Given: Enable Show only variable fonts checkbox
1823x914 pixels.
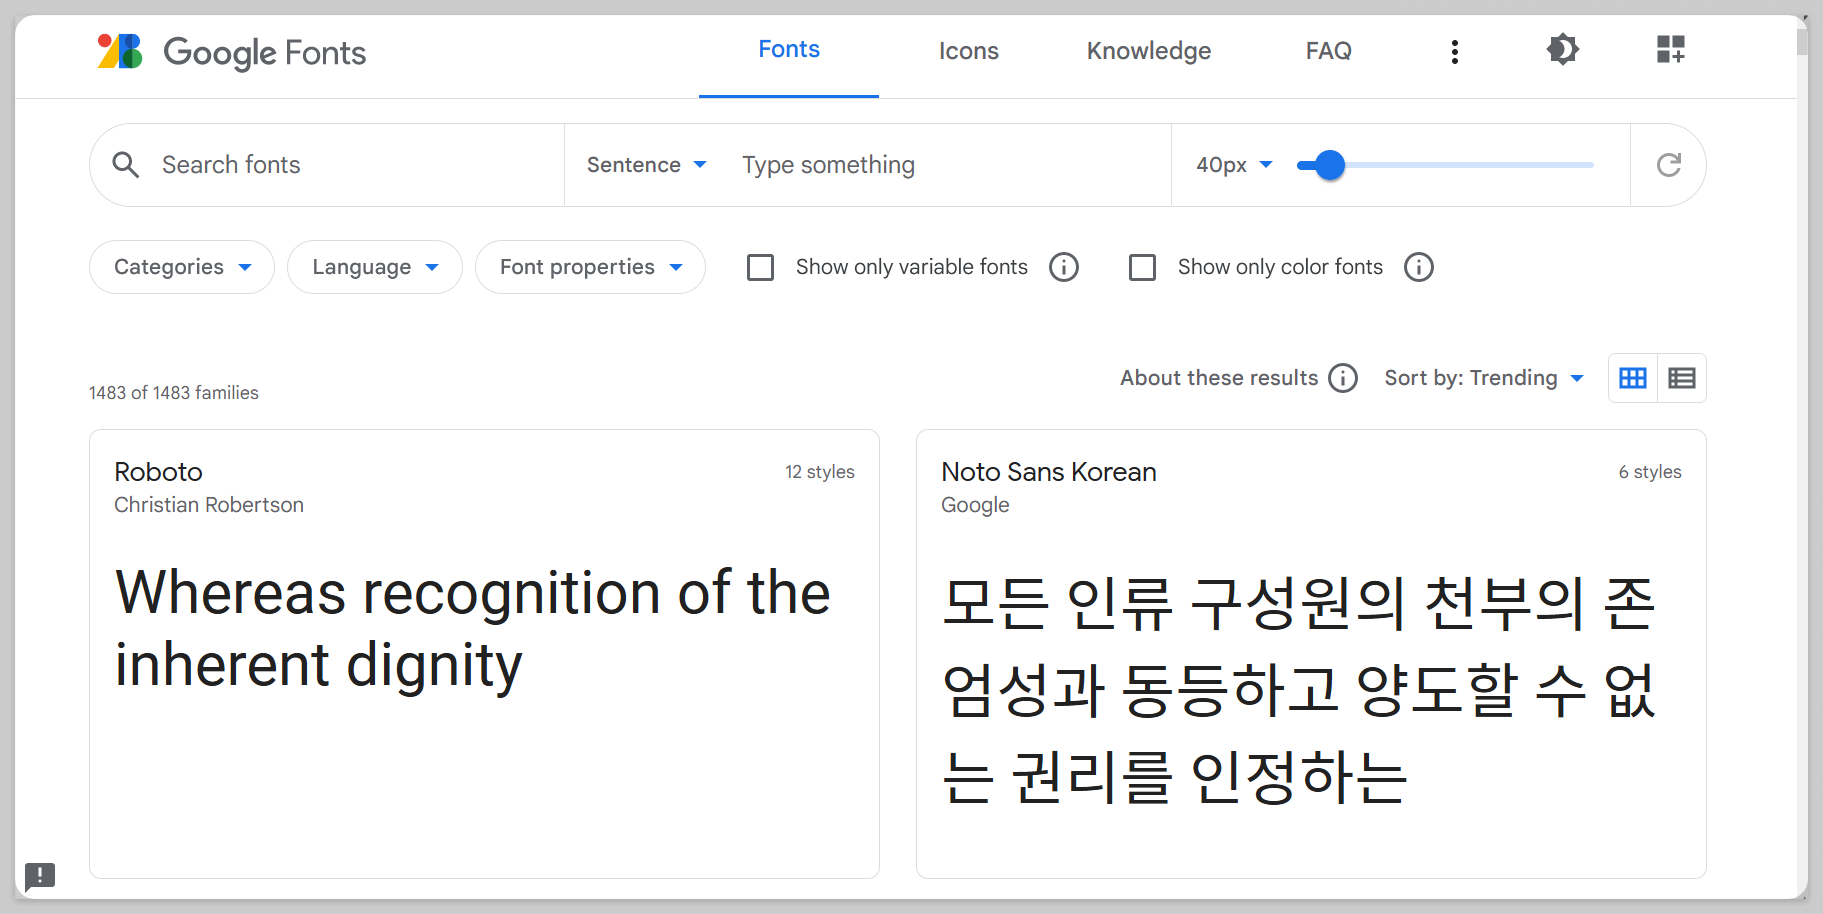Looking at the screenshot, I should [x=761, y=267].
